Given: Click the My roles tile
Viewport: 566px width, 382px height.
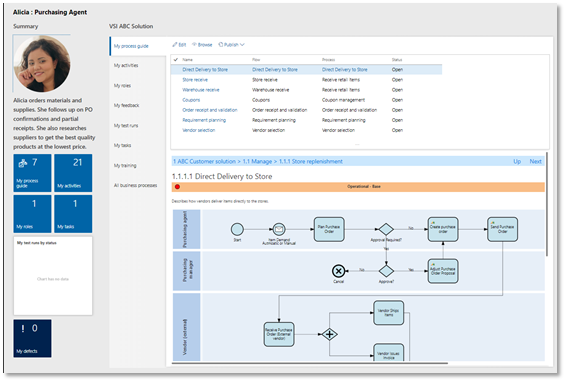Looking at the screenshot, I should pos(32,214).
